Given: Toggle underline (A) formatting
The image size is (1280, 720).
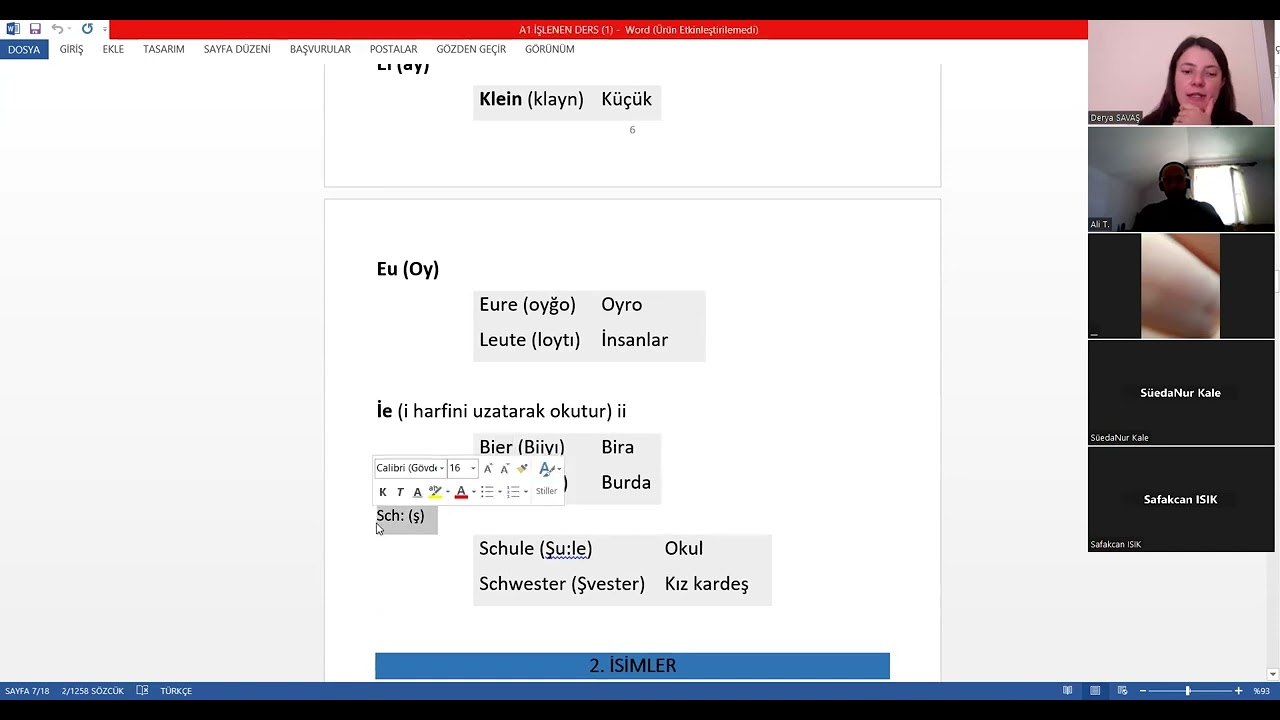Looking at the screenshot, I should (x=417, y=492).
